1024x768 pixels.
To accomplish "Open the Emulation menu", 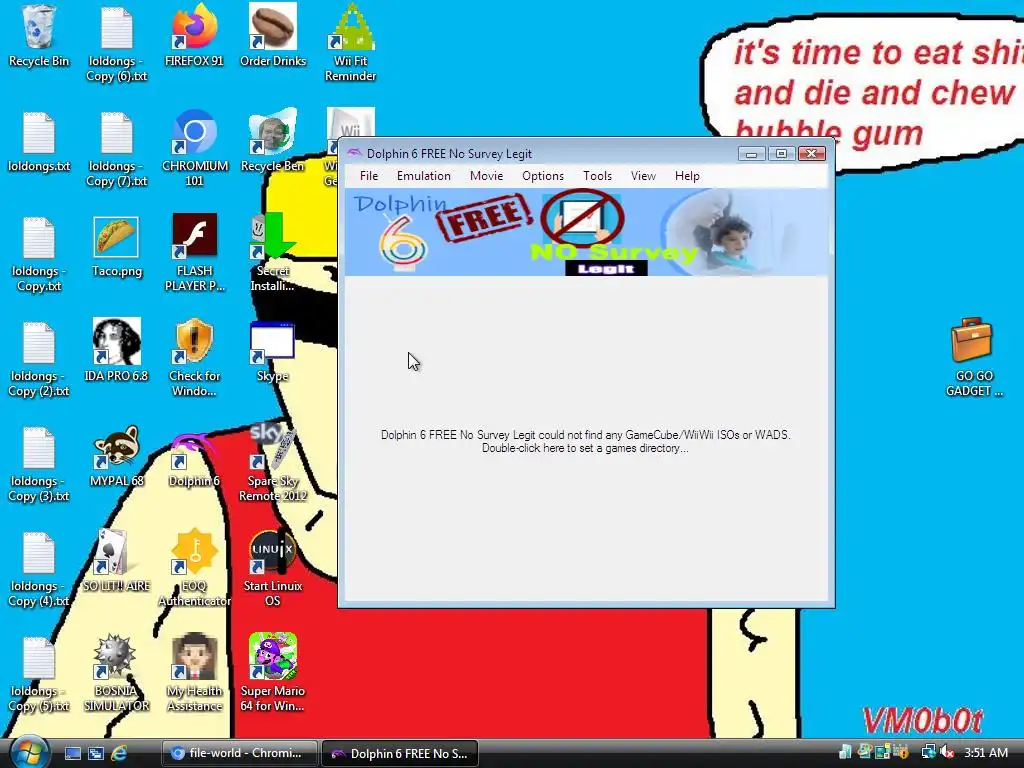I will [x=424, y=176].
